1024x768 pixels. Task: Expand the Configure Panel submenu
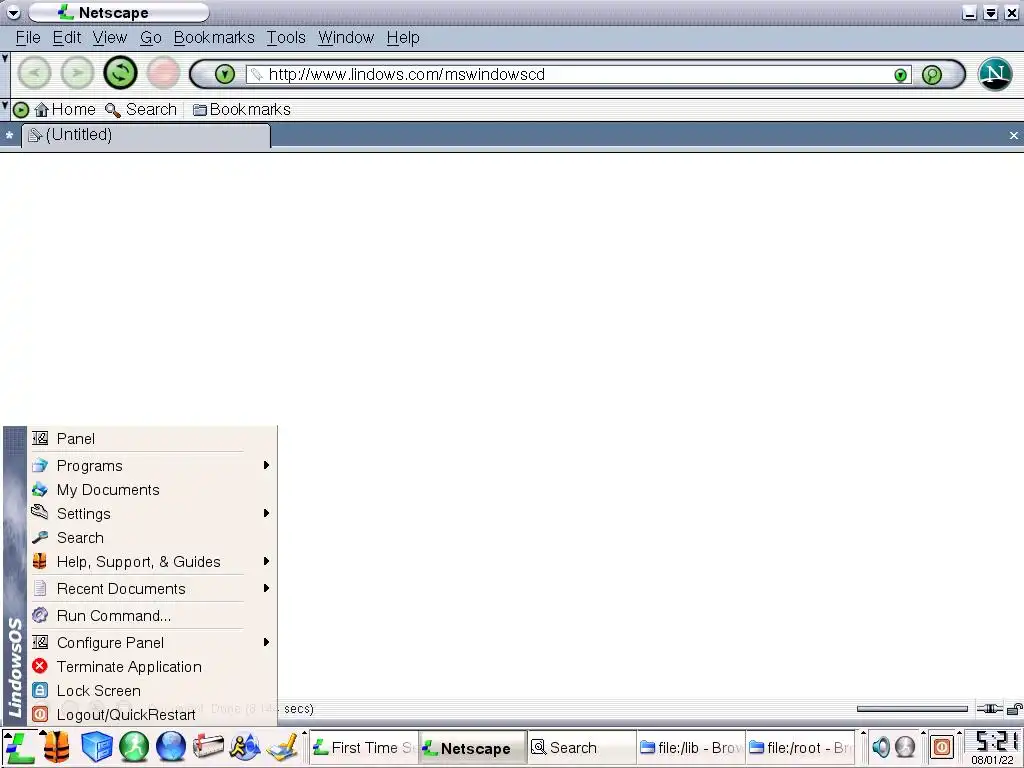click(x=152, y=643)
